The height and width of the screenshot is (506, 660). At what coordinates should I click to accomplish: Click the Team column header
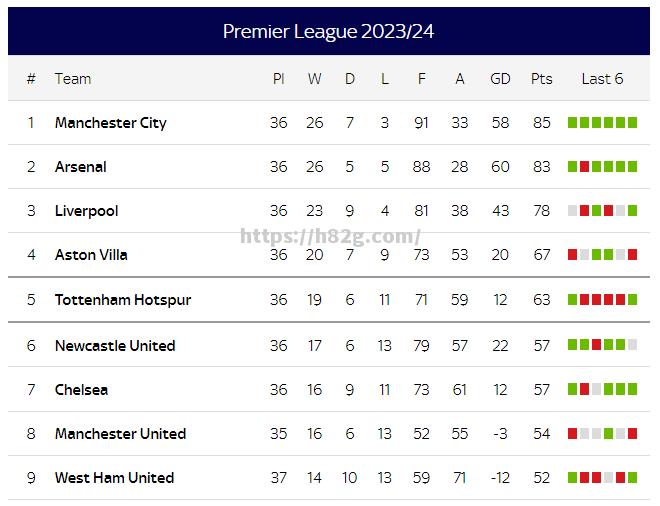(x=72, y=79)
